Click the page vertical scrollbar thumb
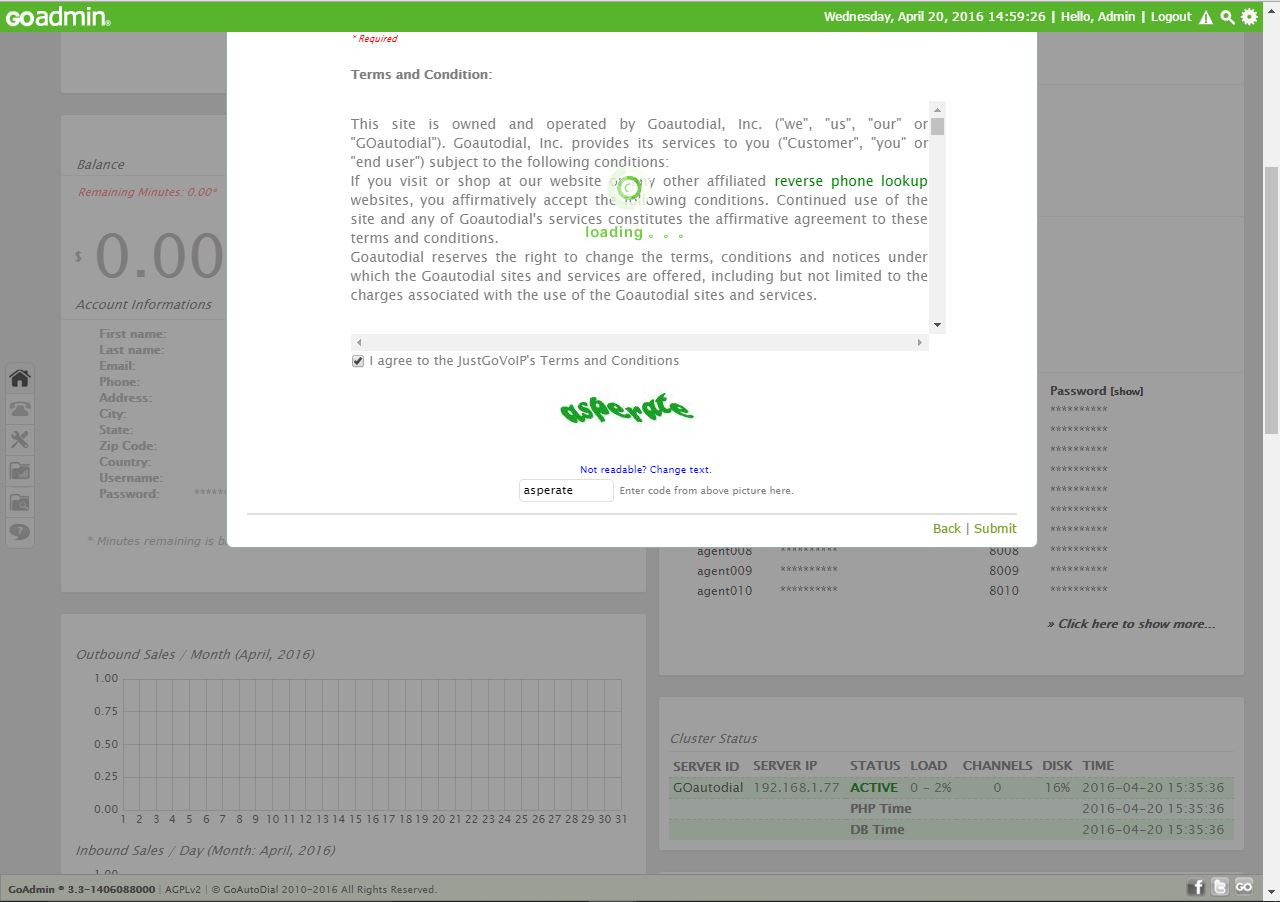The width and height of the screenshot is (1280, 902). 1271,300
